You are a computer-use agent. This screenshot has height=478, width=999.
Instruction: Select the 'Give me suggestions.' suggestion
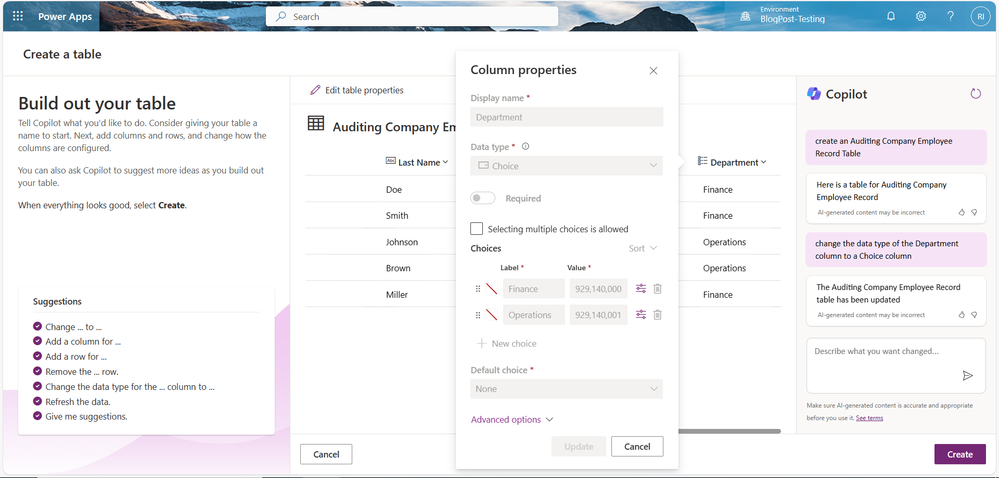click(80, 417)
